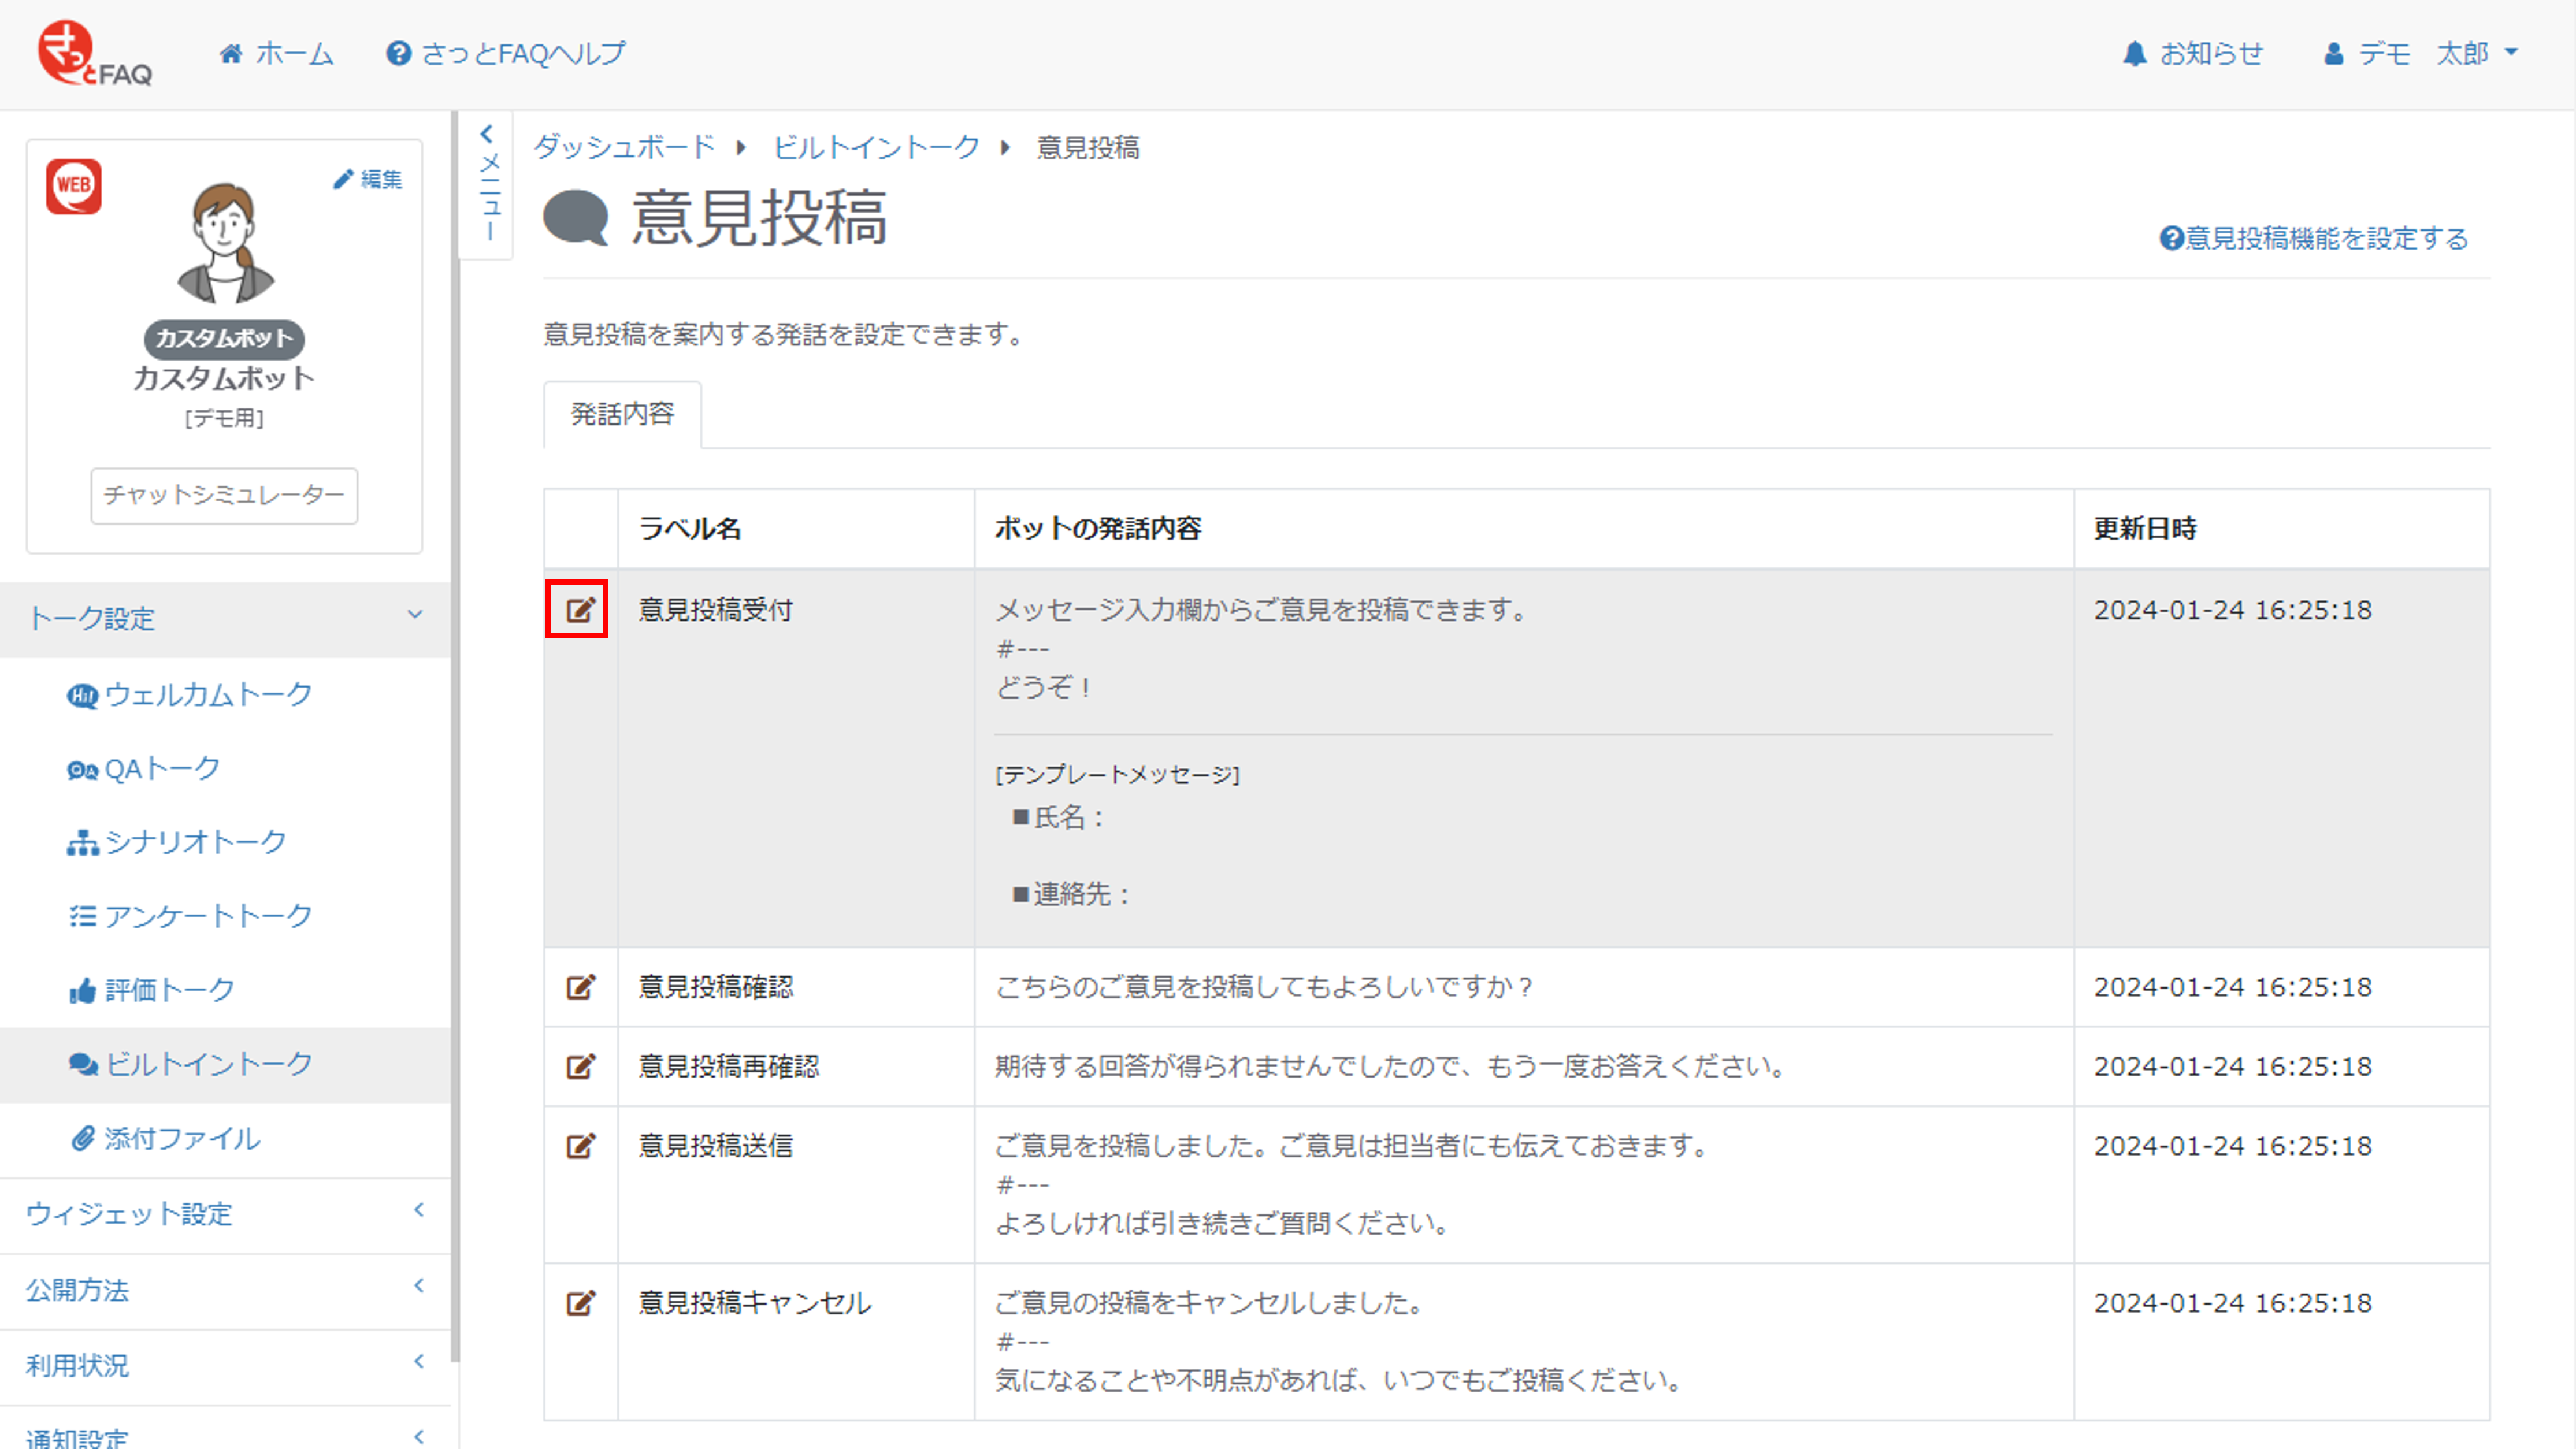The width and height of the screenshot is (2576, 1449).
Task: Open シナリオトーク menu item
Action: (x=177, y=842)
